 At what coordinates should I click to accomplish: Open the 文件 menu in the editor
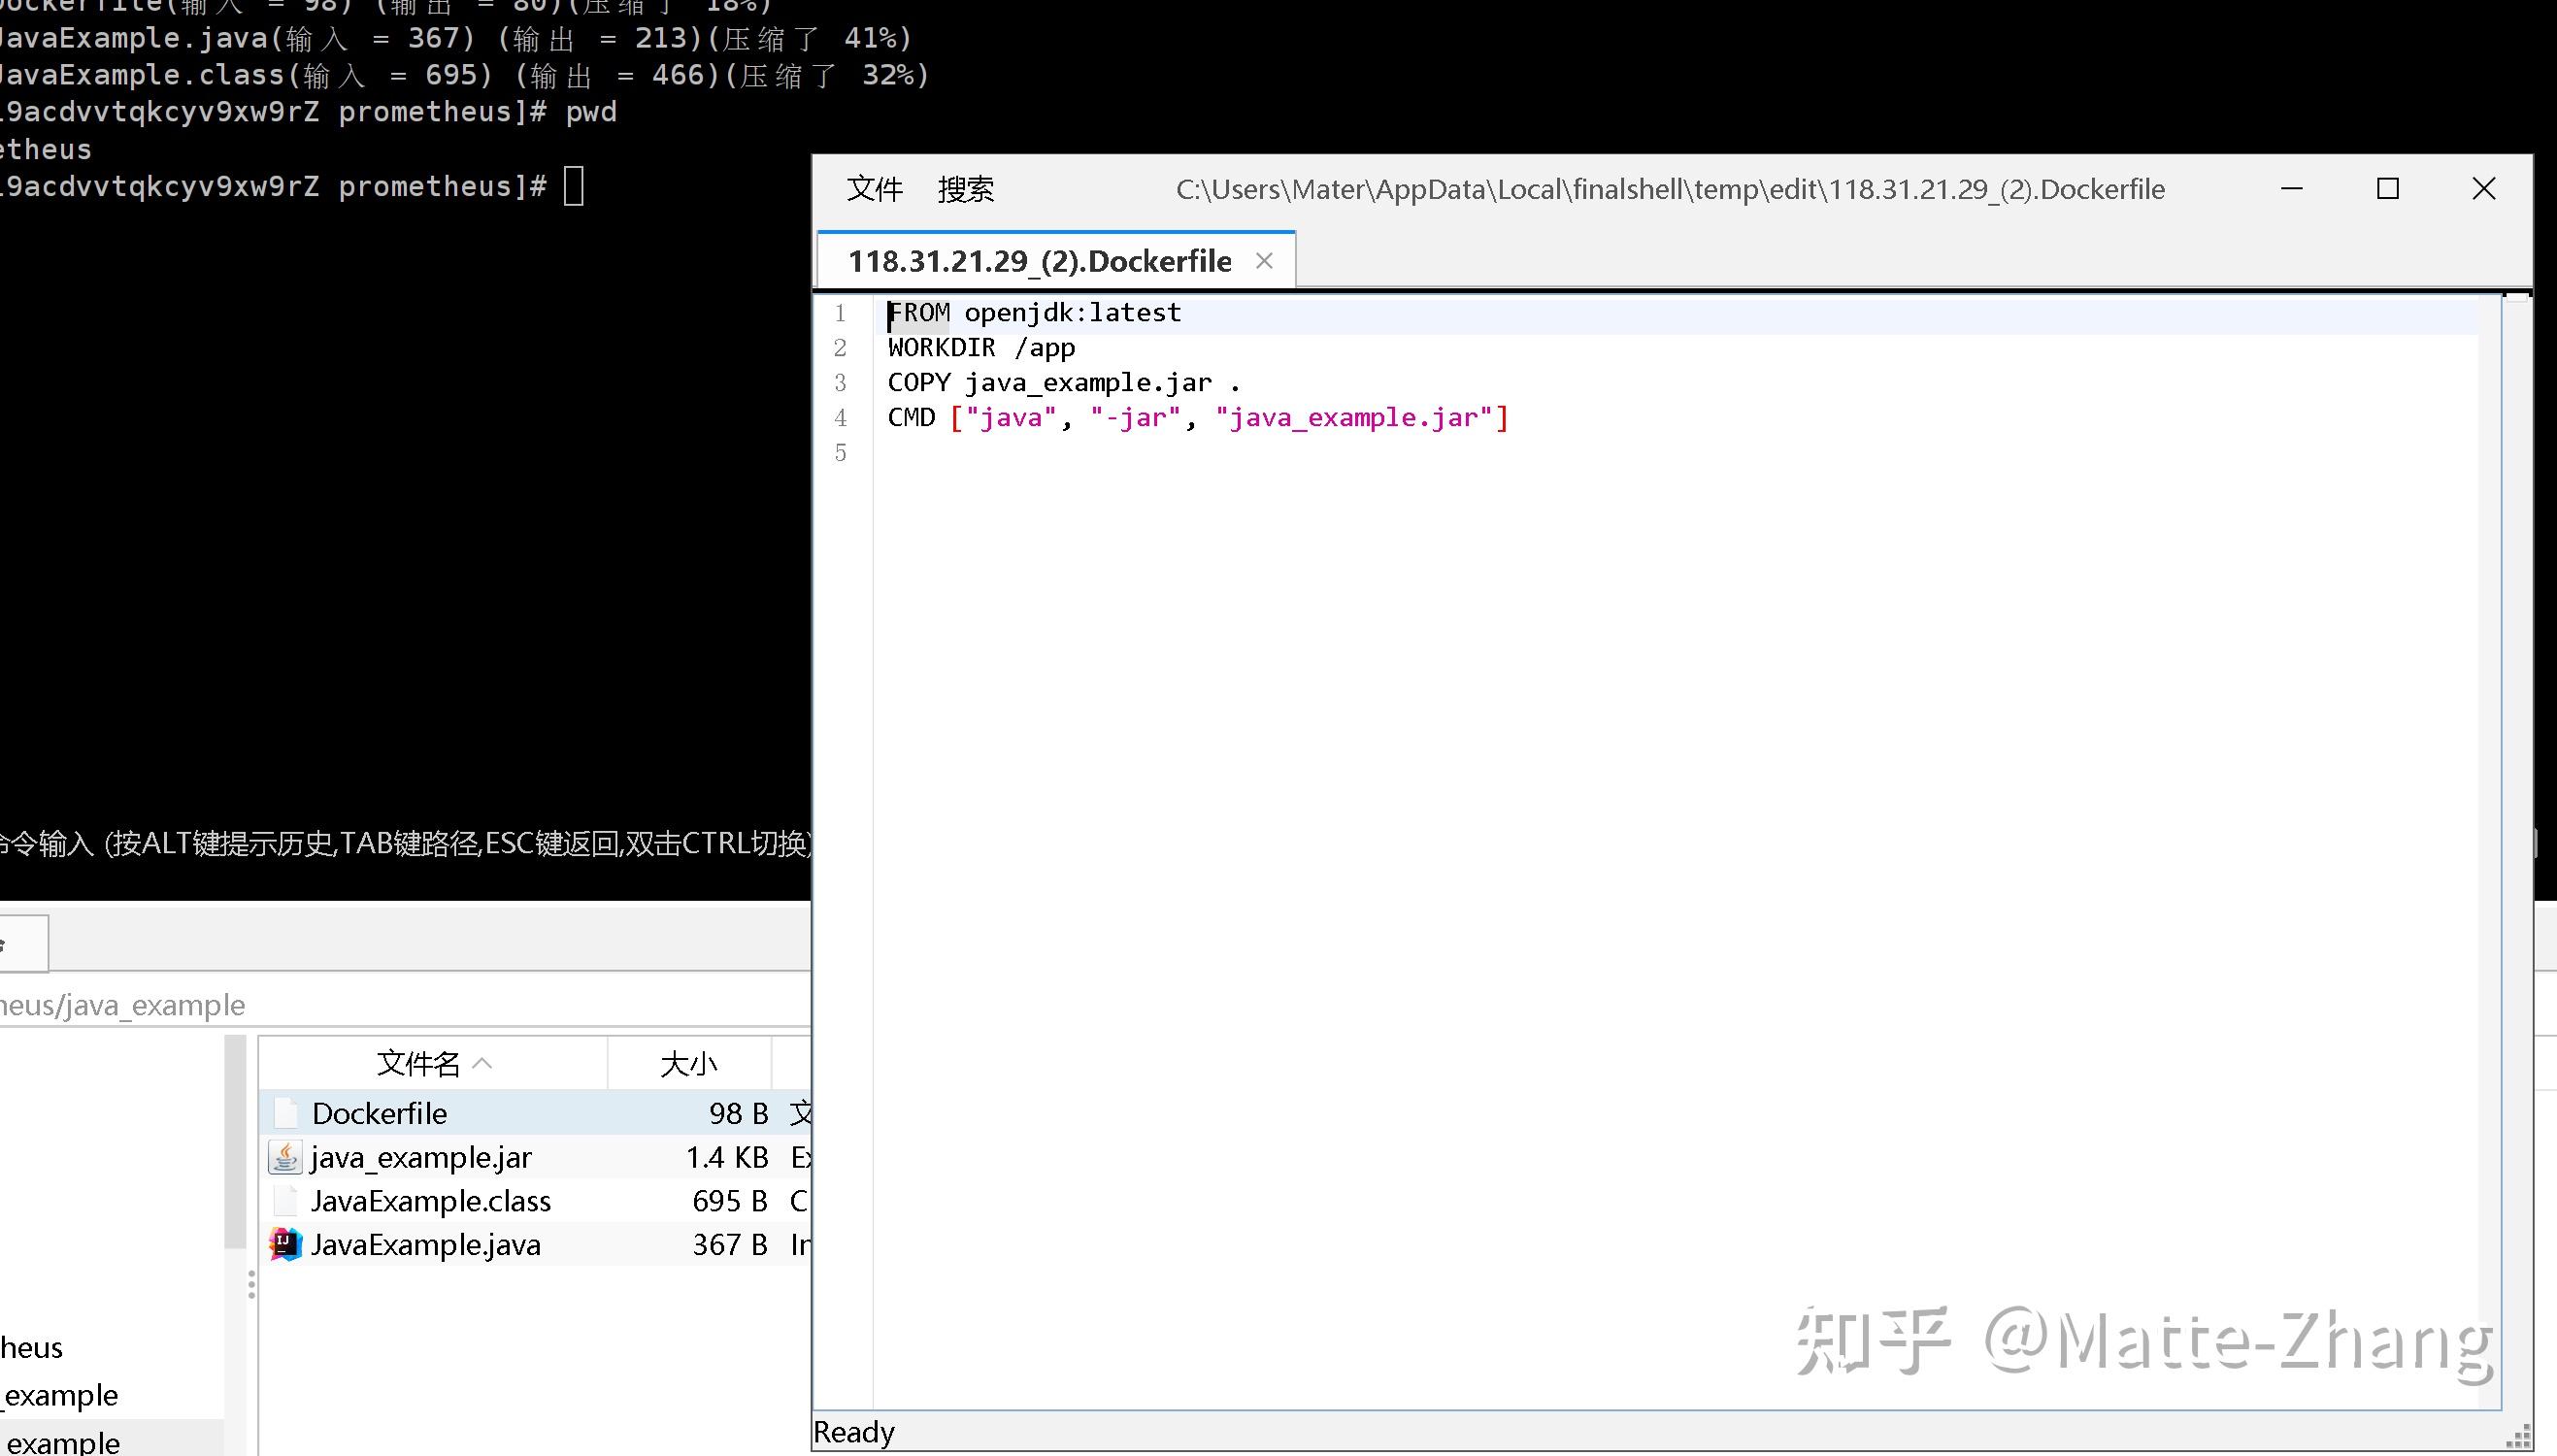click(872, 189)
